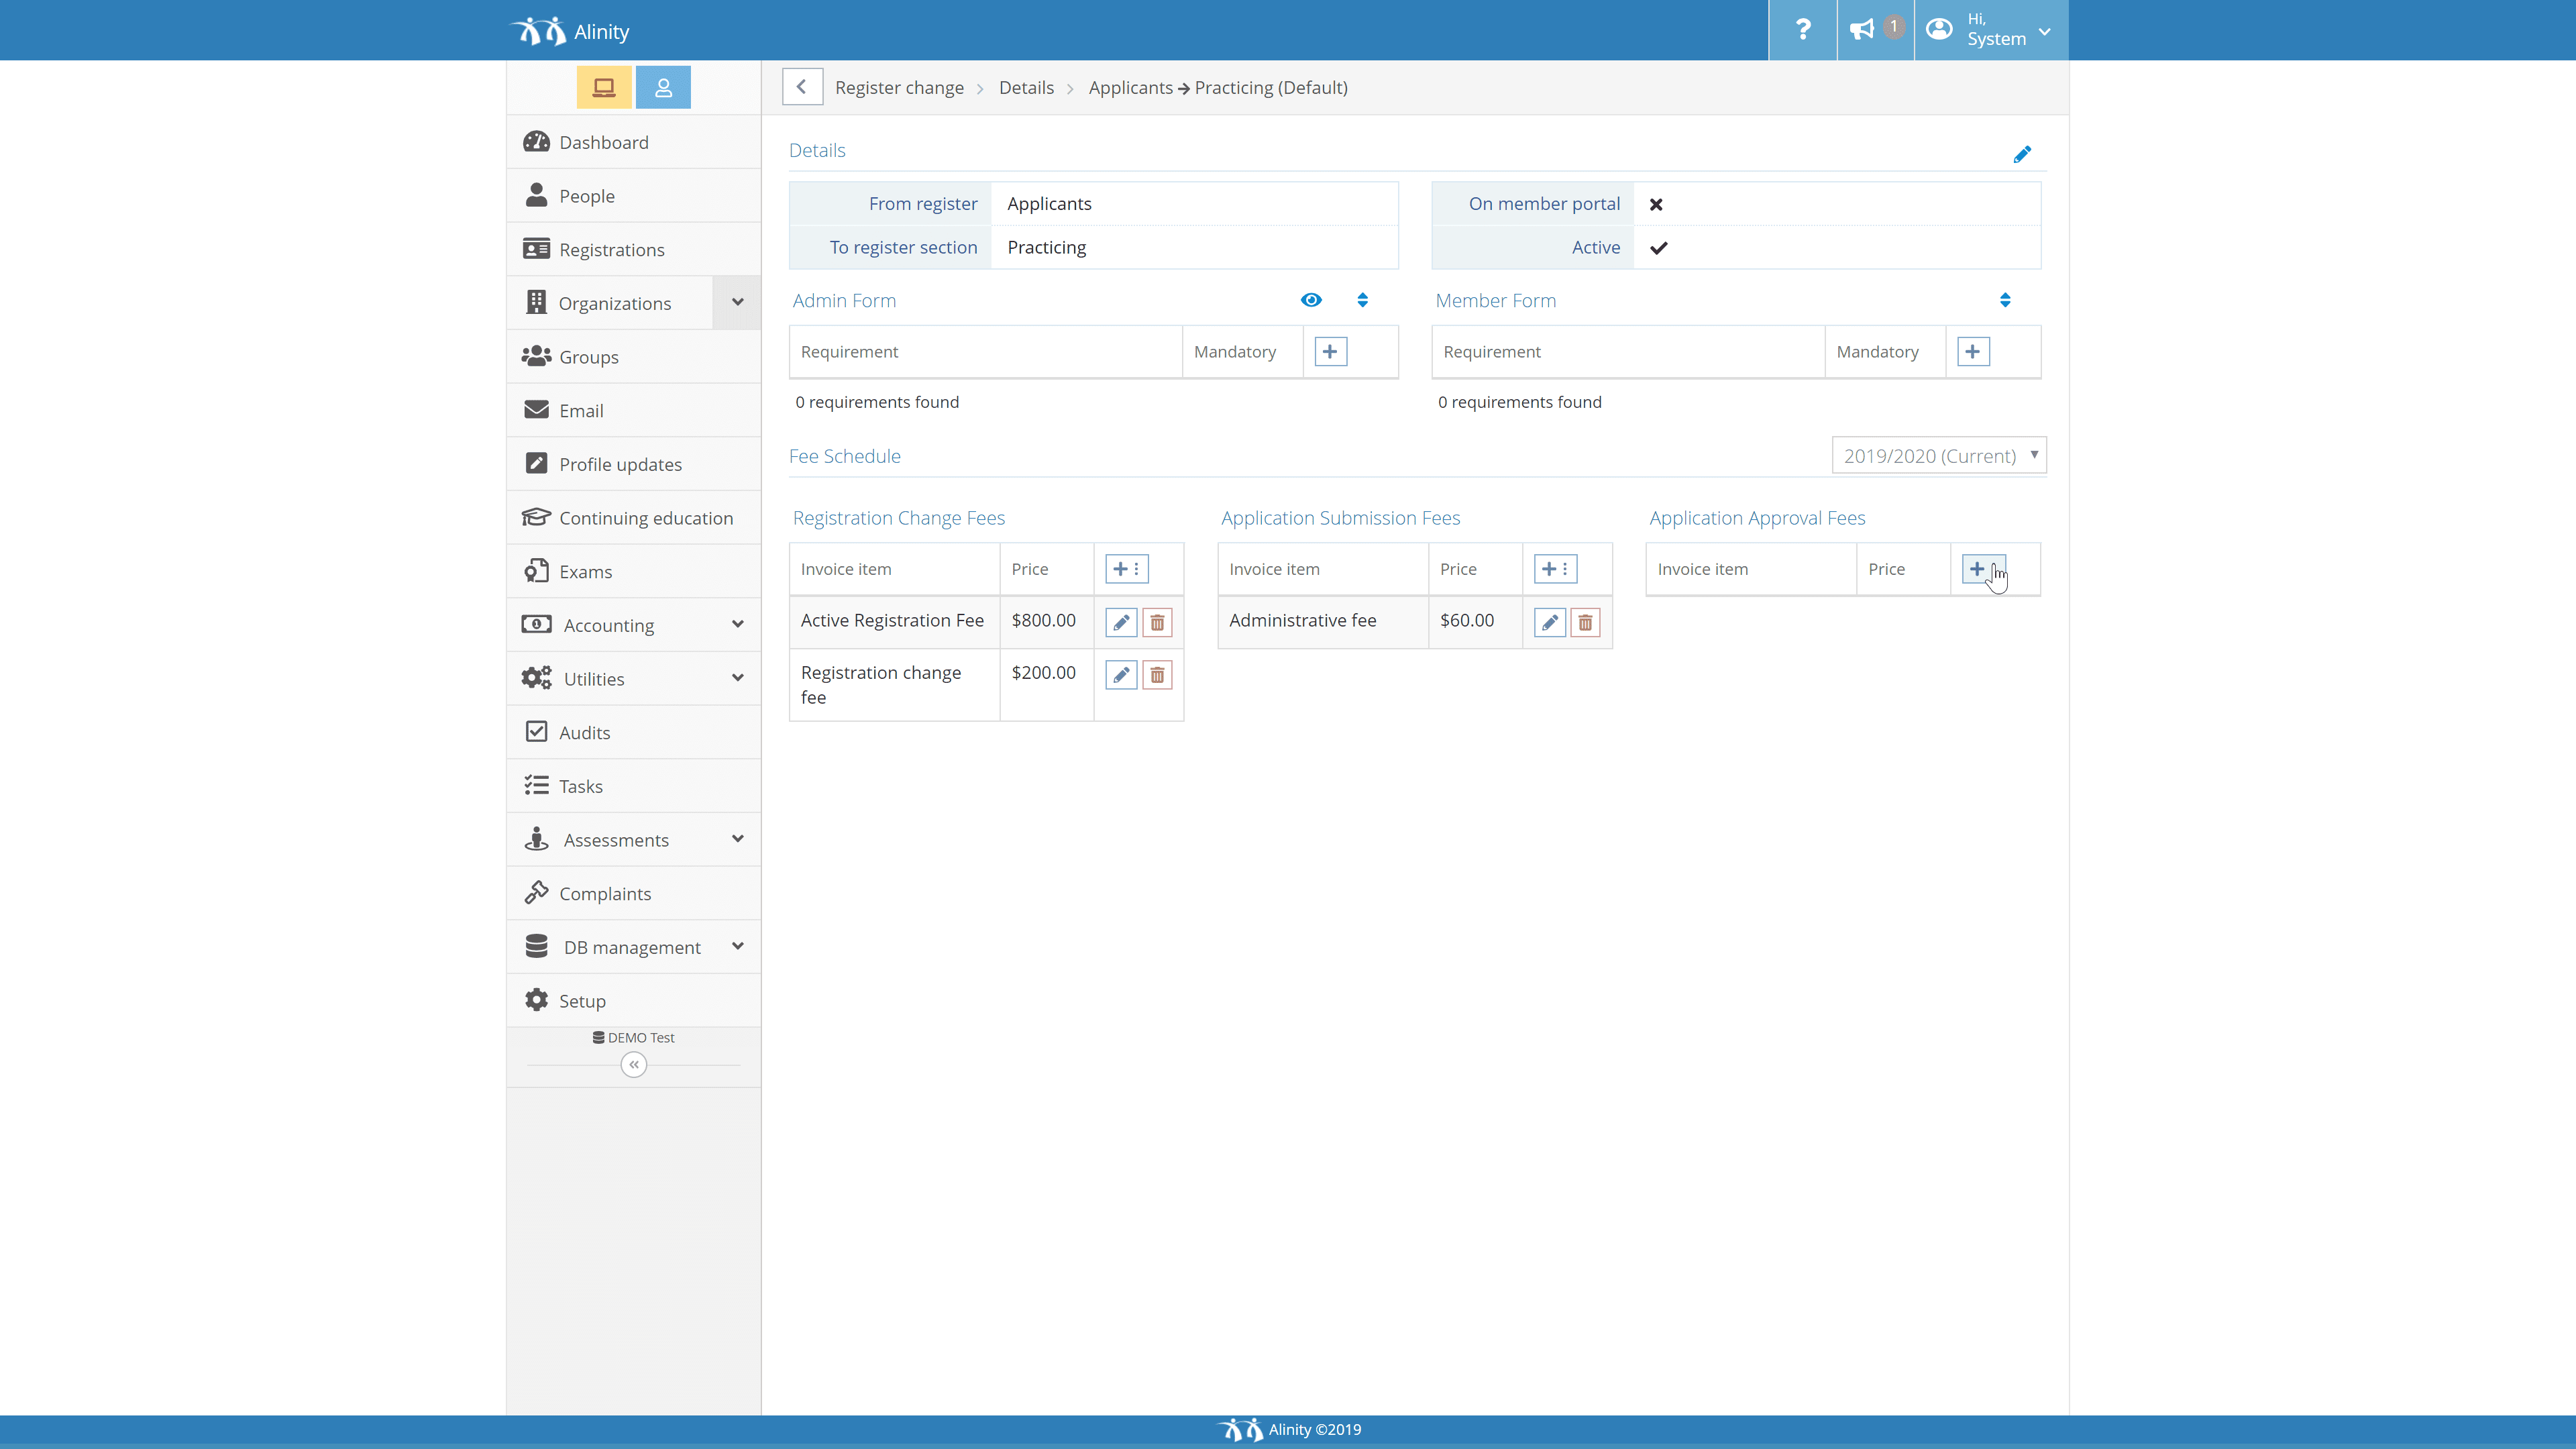Click the Register change breadcrumb link

(899, 87)
